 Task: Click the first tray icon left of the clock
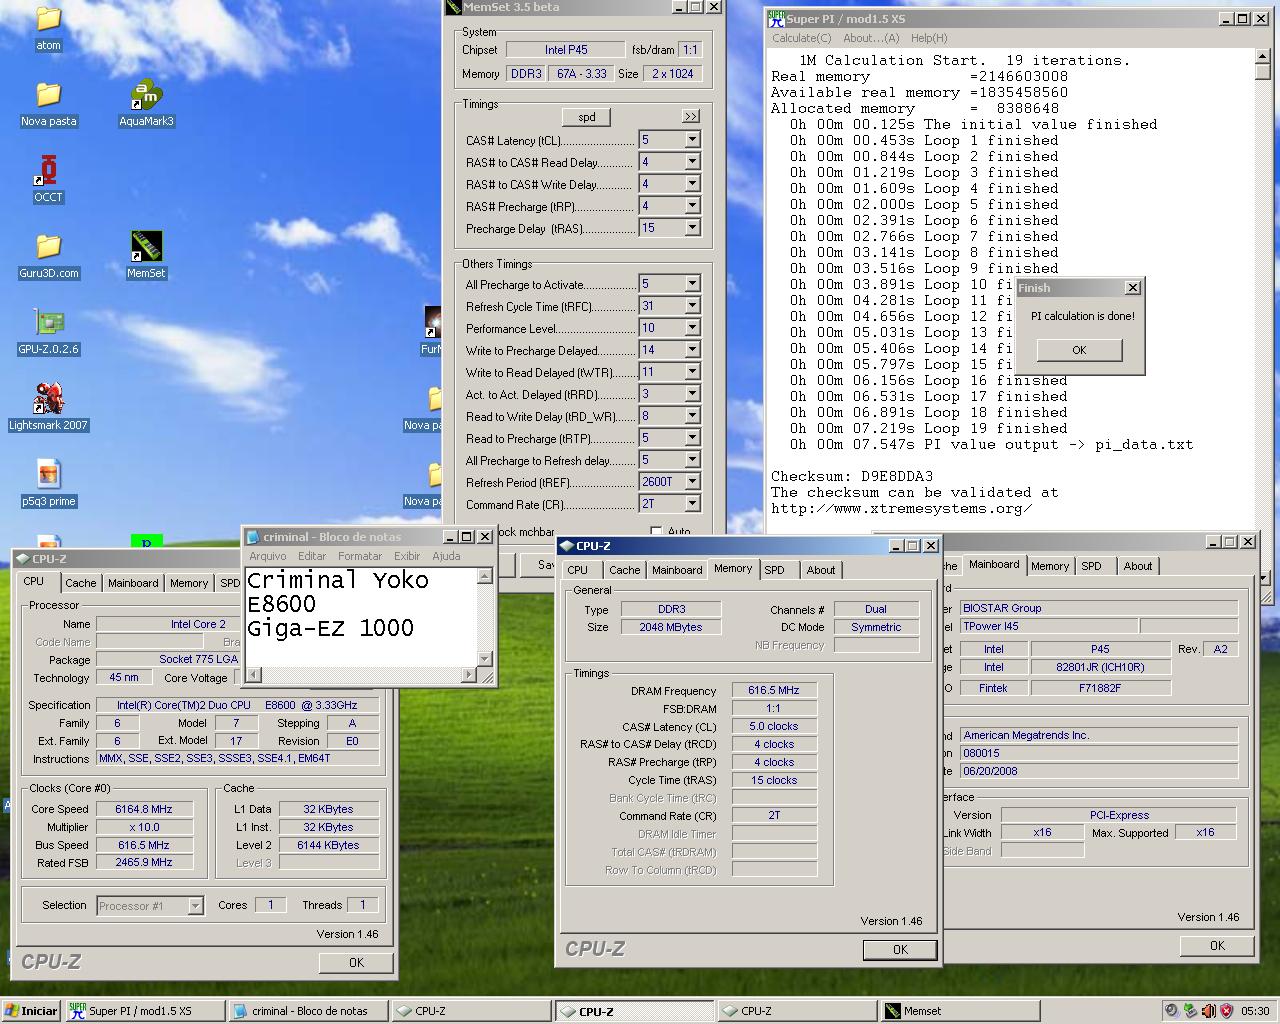[1227, 1011]
